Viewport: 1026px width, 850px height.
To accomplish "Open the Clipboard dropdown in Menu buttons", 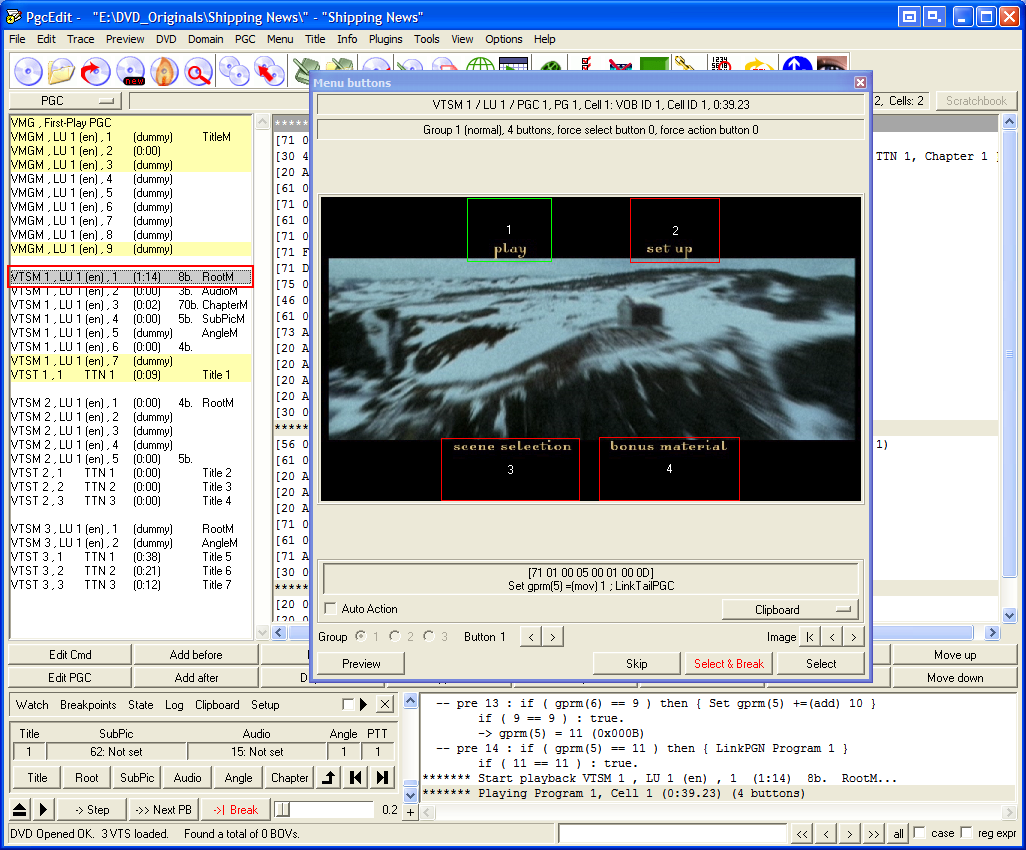I will [x=790, y=609].
